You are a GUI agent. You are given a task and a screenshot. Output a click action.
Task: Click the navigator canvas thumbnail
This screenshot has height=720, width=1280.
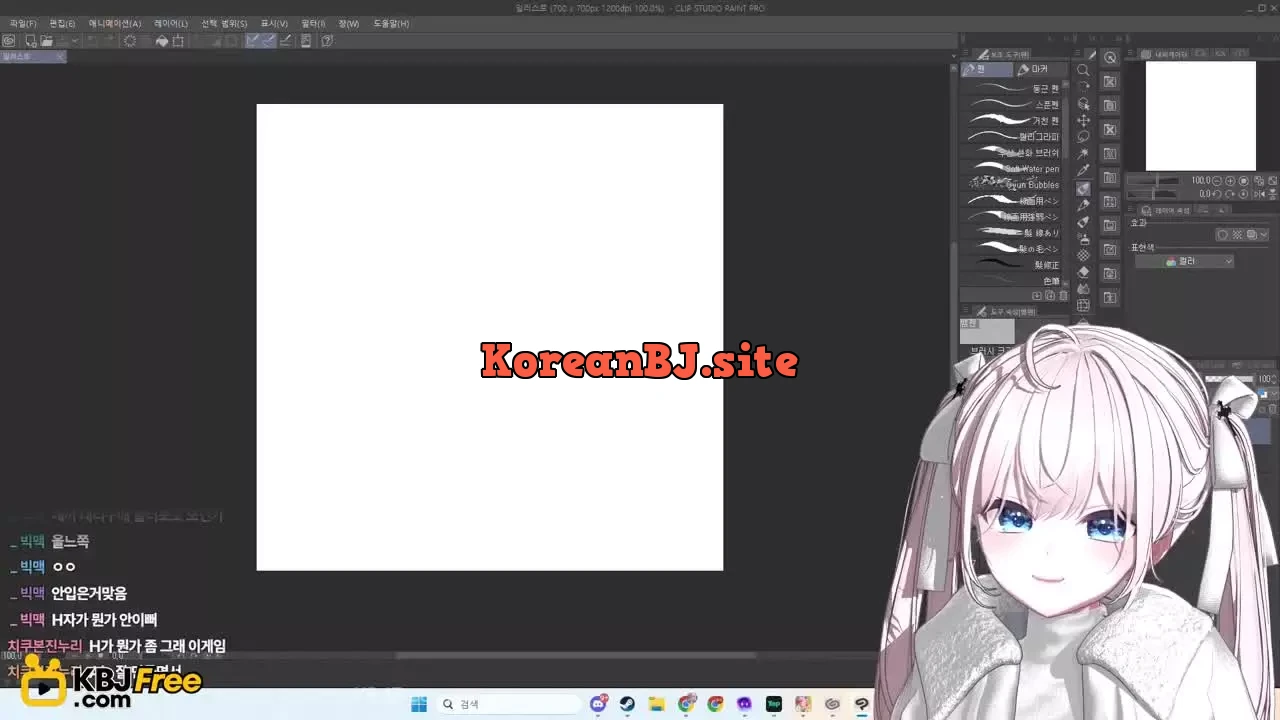[1200, 116]
